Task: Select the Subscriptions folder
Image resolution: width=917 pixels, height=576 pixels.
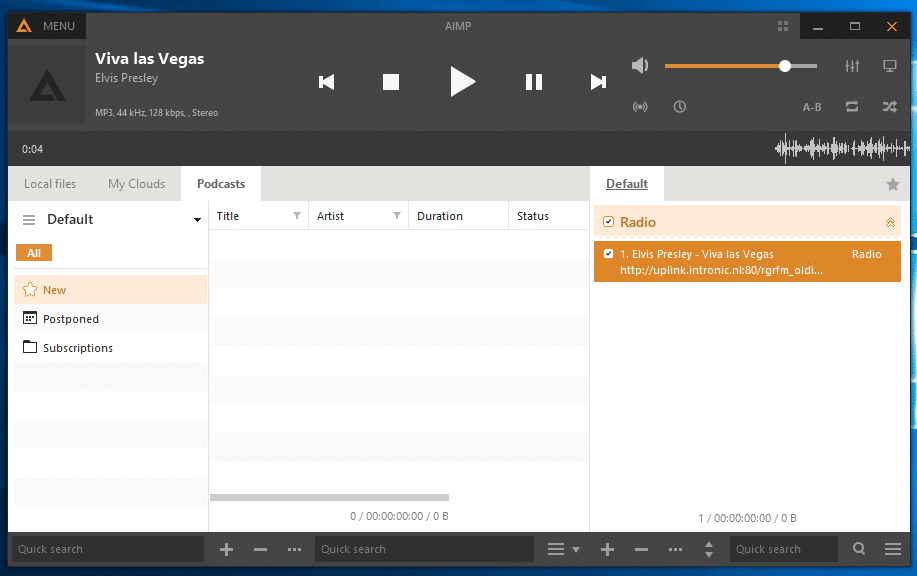Action: click(77, 348)
